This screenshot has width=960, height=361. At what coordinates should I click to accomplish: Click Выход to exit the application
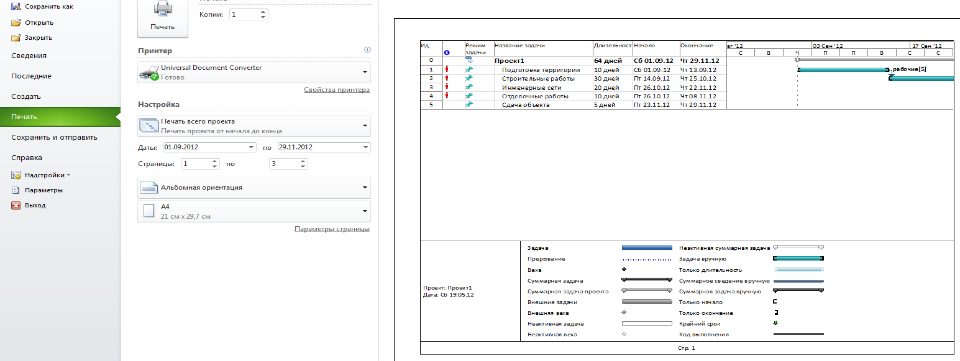tap(35, 206)
